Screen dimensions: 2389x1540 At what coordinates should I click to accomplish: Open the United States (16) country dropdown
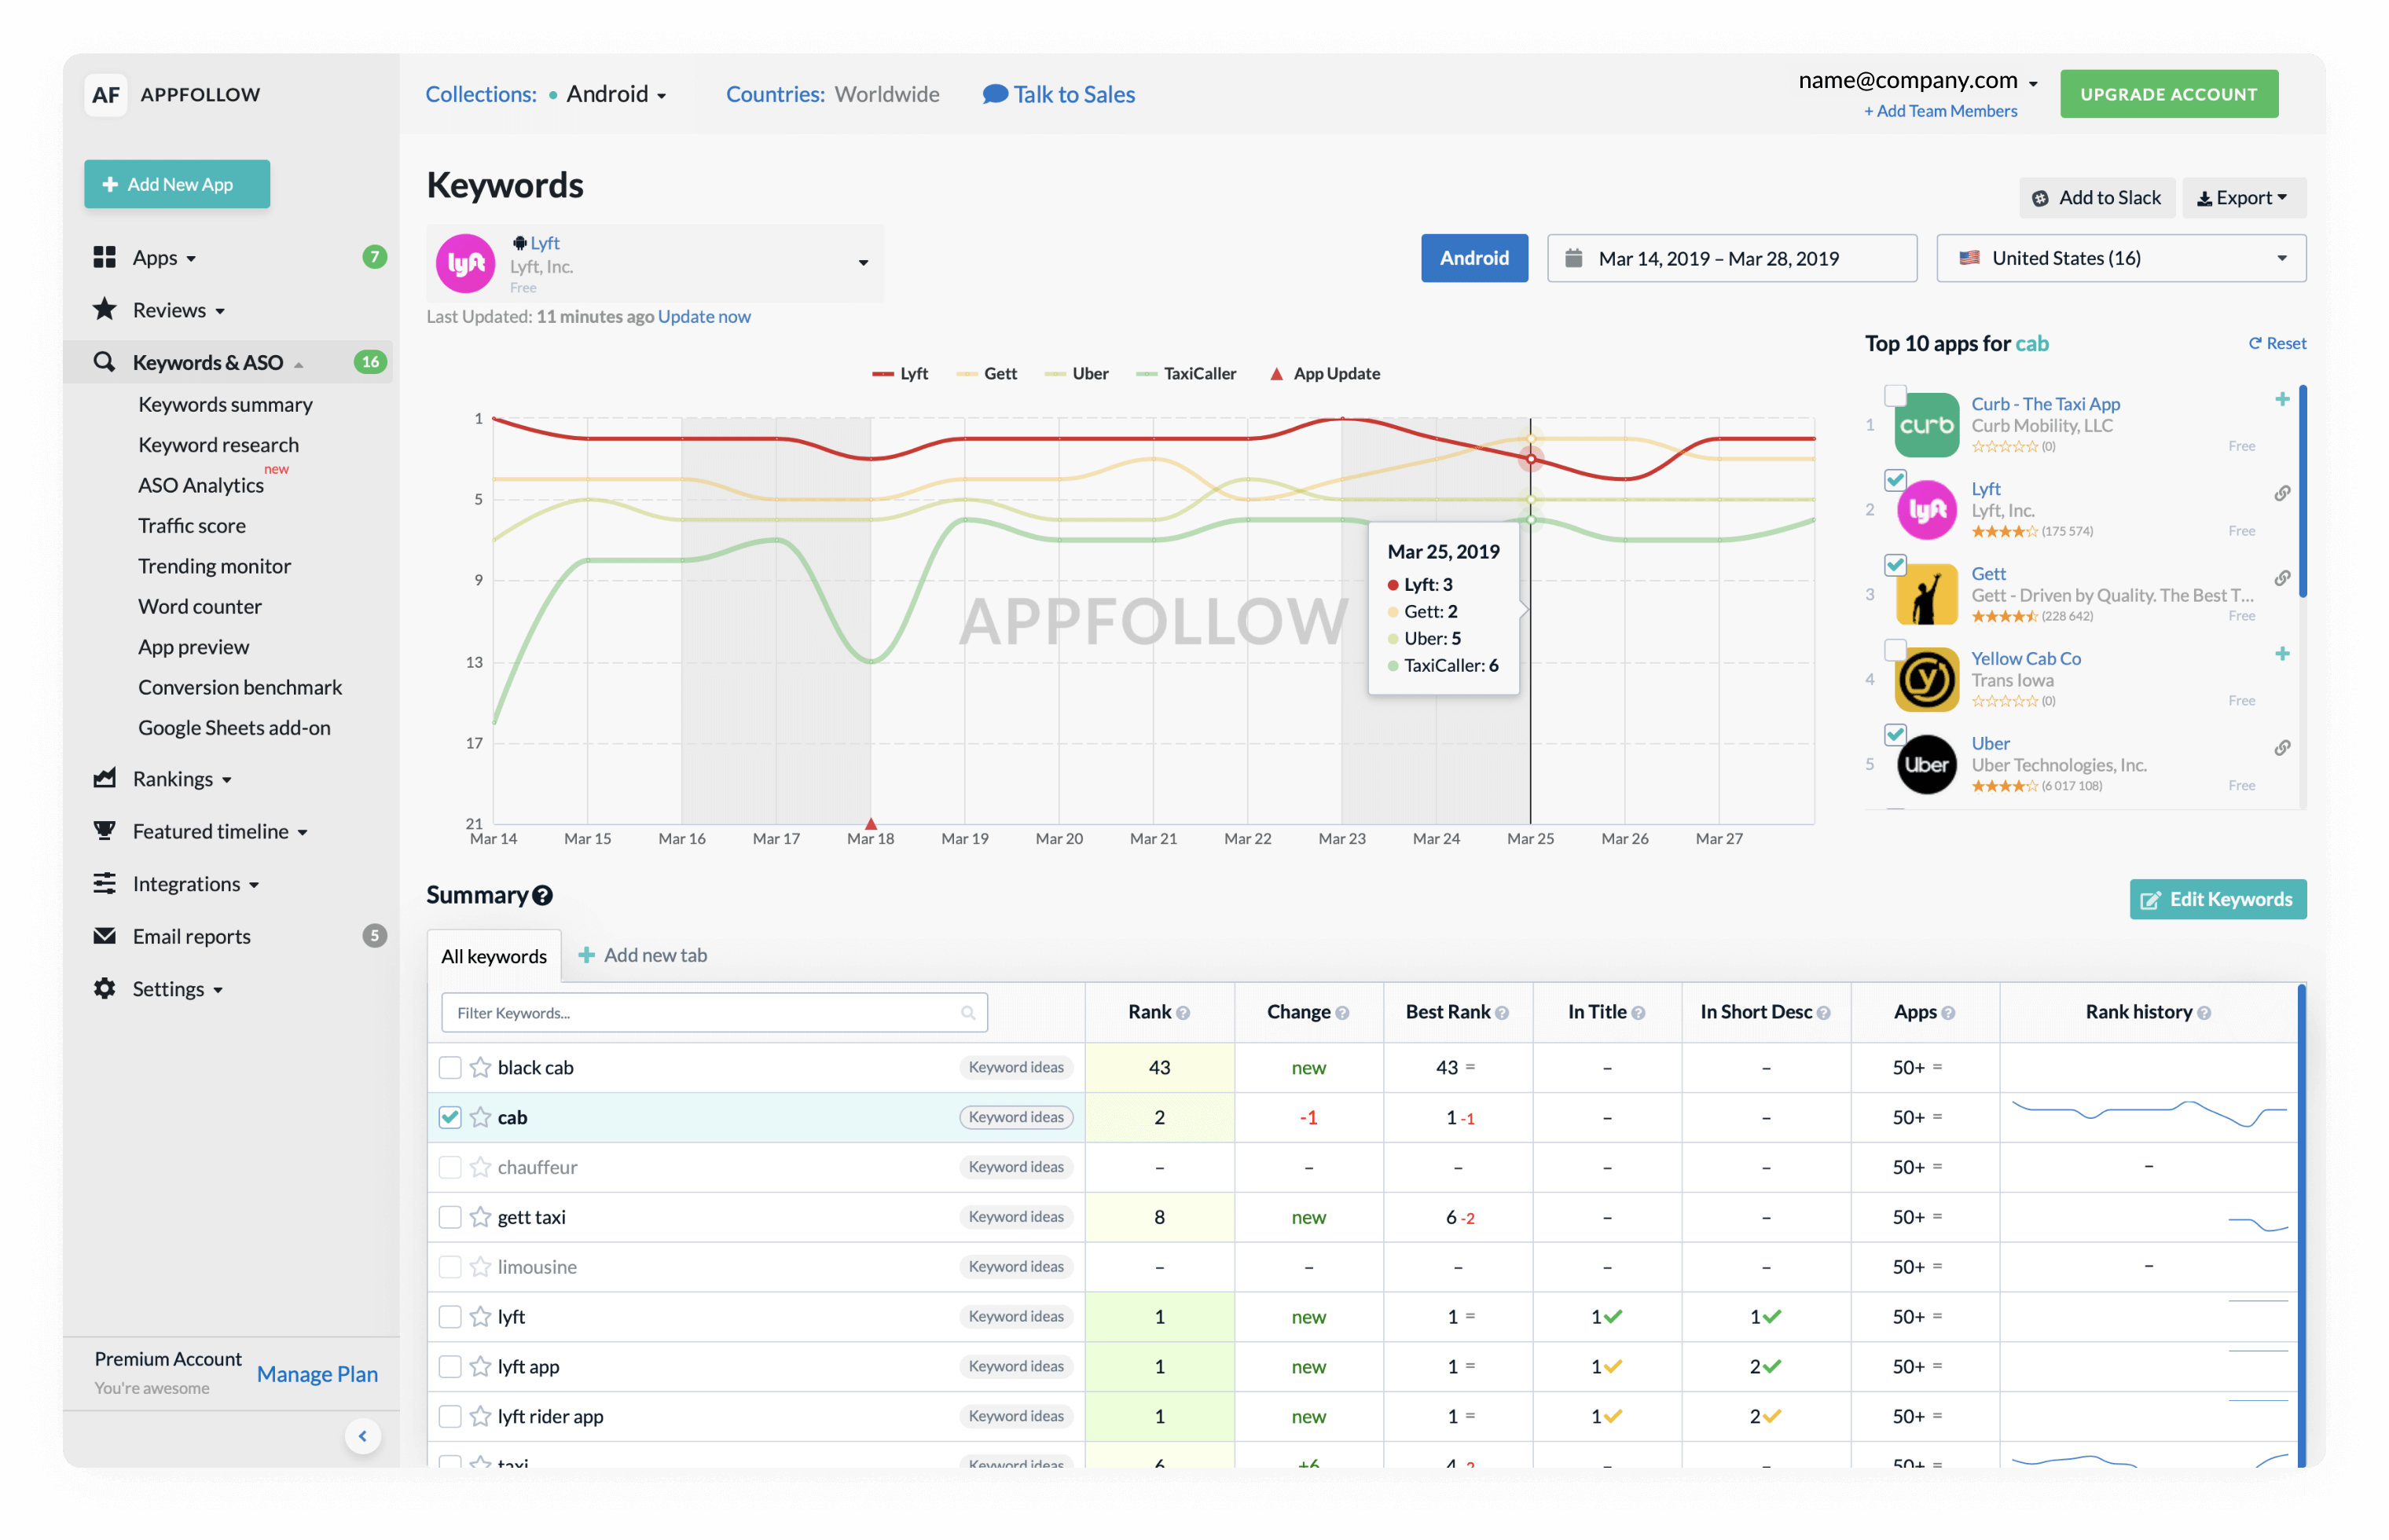2121,258
